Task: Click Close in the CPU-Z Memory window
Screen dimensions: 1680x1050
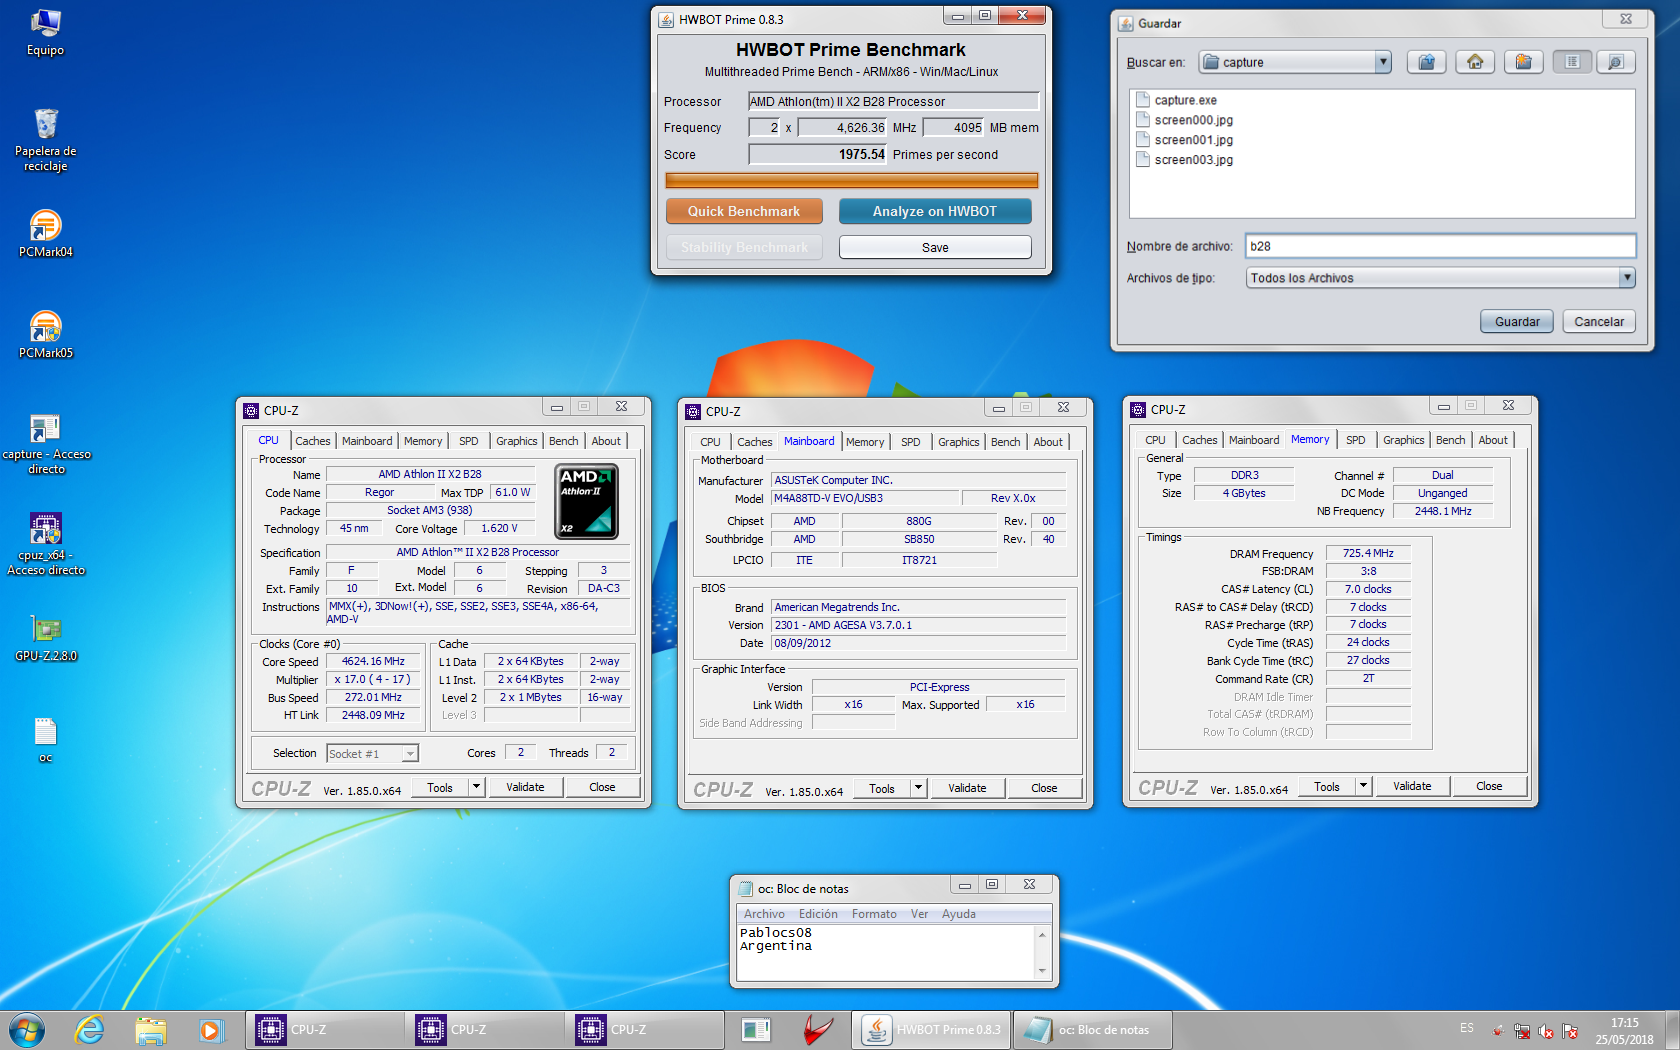Action: (x=1489, y=786)
